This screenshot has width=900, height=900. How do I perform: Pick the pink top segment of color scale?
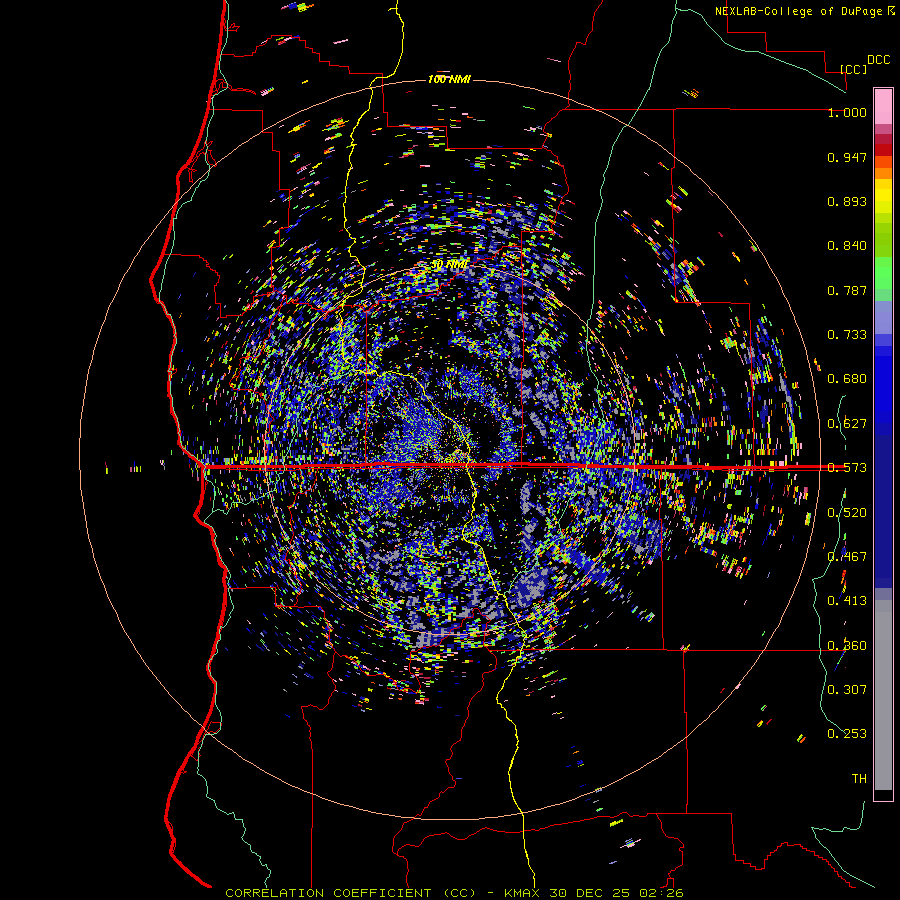[883, 106]
